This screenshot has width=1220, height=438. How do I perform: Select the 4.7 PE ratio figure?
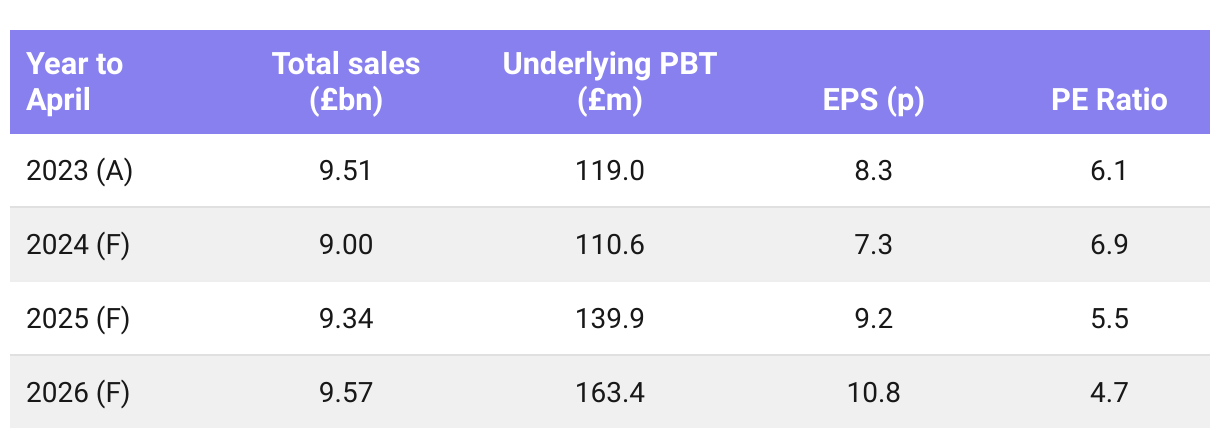[1109, 393]
